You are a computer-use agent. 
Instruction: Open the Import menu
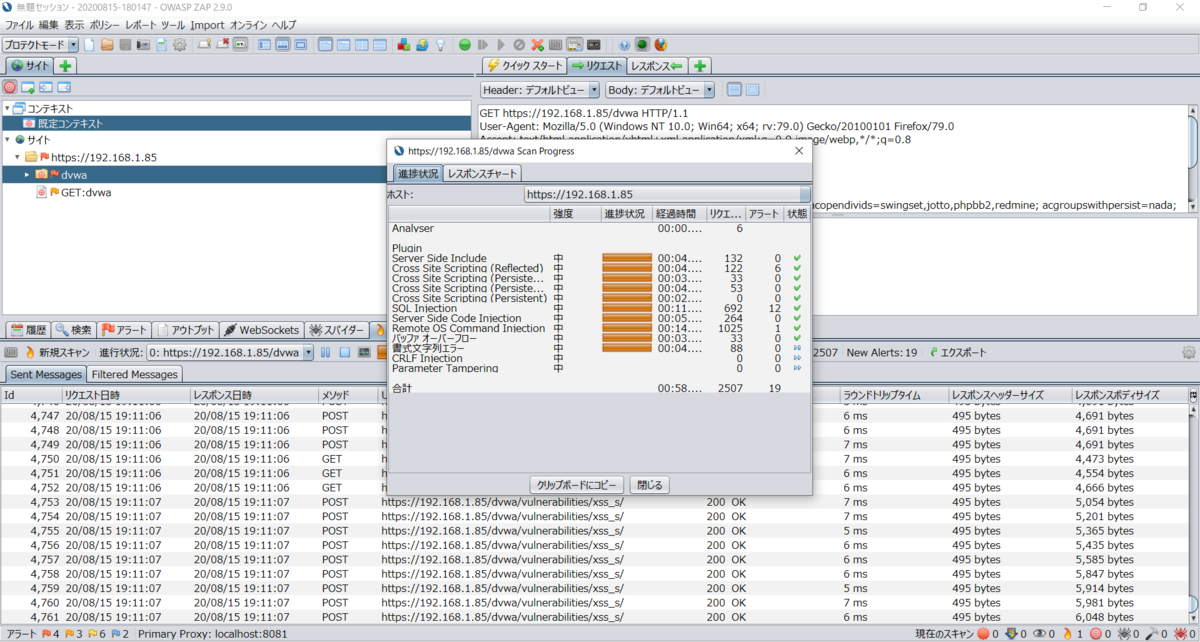pyautogui.click(x=207, y=24)
